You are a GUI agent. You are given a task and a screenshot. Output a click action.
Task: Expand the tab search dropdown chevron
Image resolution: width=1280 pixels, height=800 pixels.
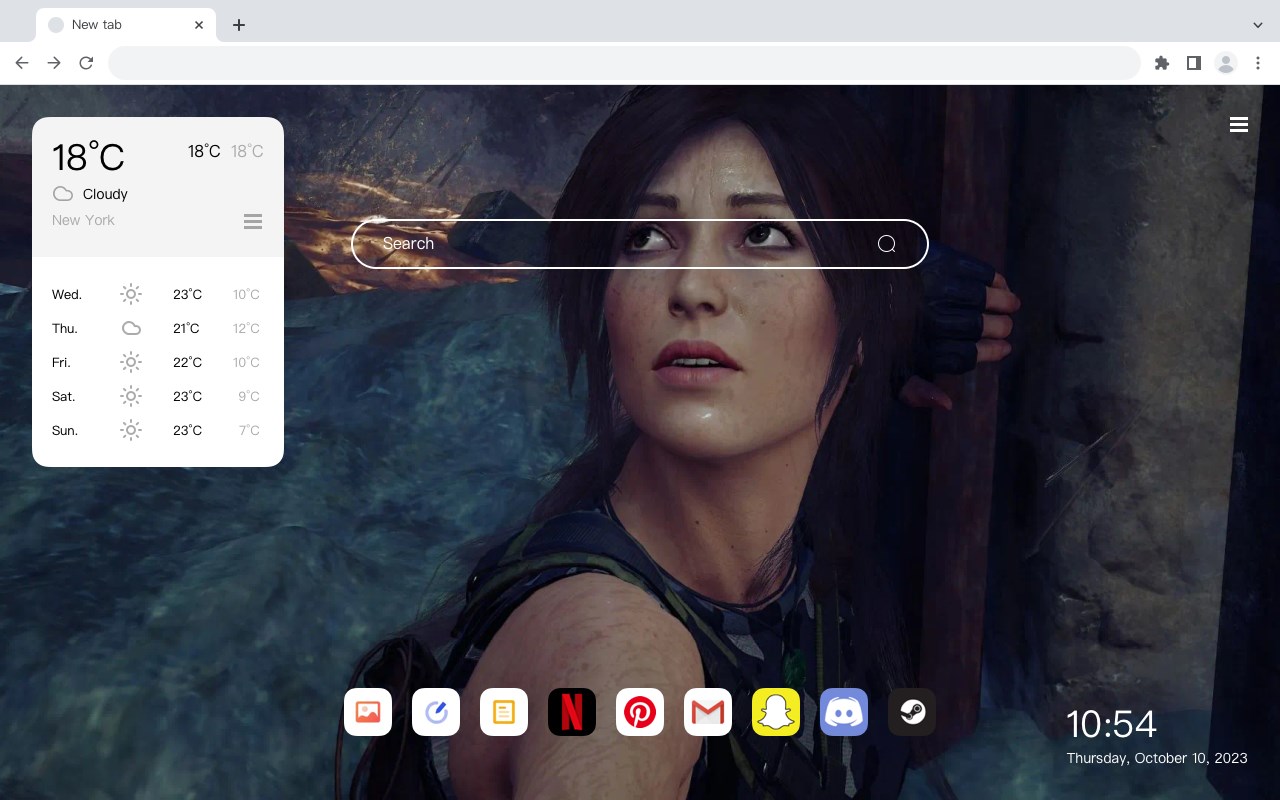1258,25
